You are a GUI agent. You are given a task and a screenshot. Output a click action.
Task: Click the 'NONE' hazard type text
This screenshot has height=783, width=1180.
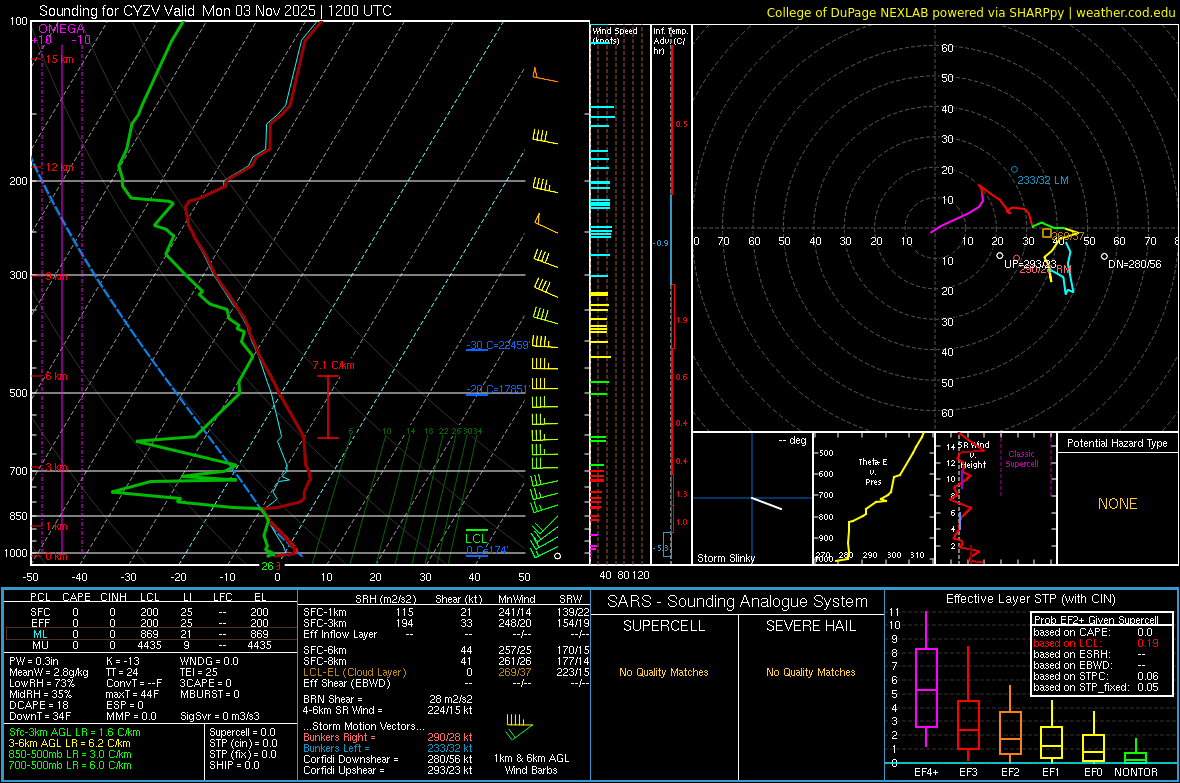[1117, 504]
